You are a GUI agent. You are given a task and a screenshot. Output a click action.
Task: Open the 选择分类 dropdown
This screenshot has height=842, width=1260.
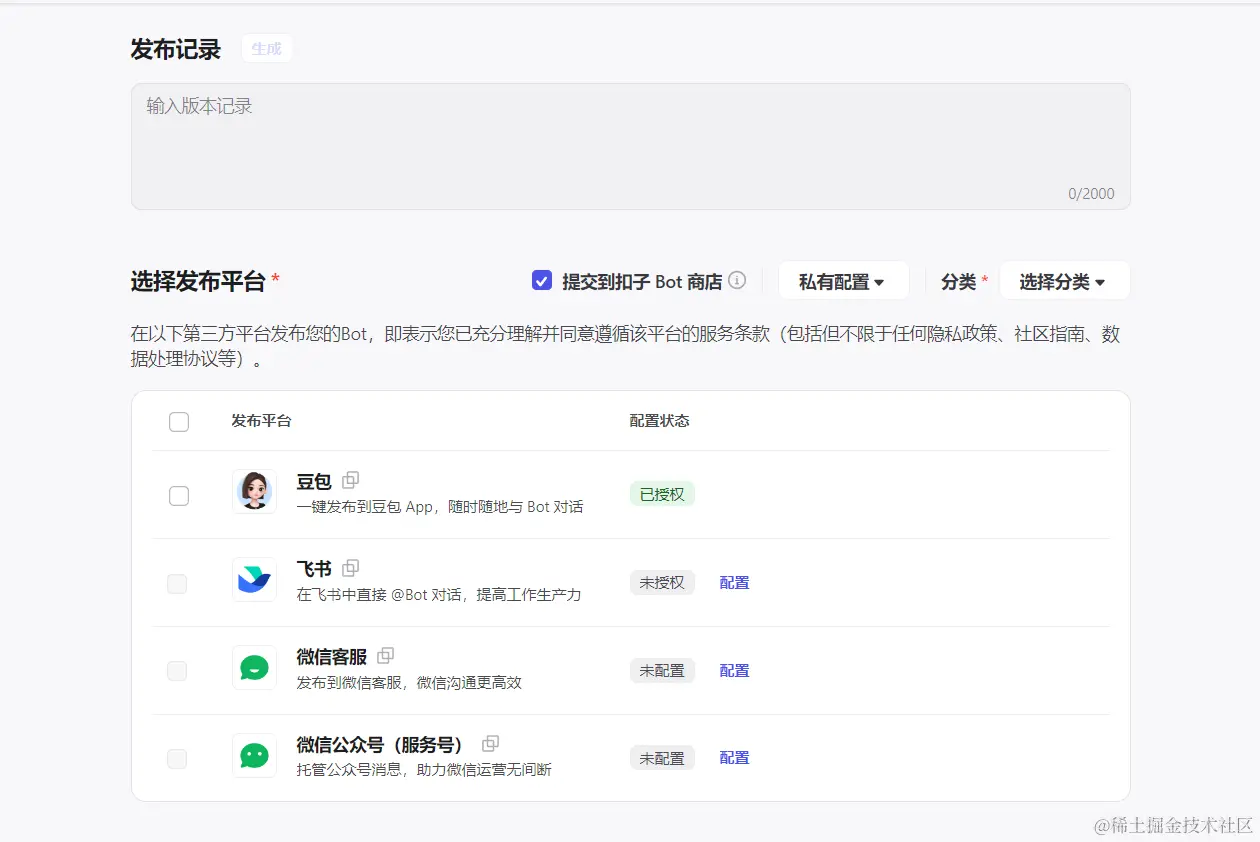(x=1064, y=281)
